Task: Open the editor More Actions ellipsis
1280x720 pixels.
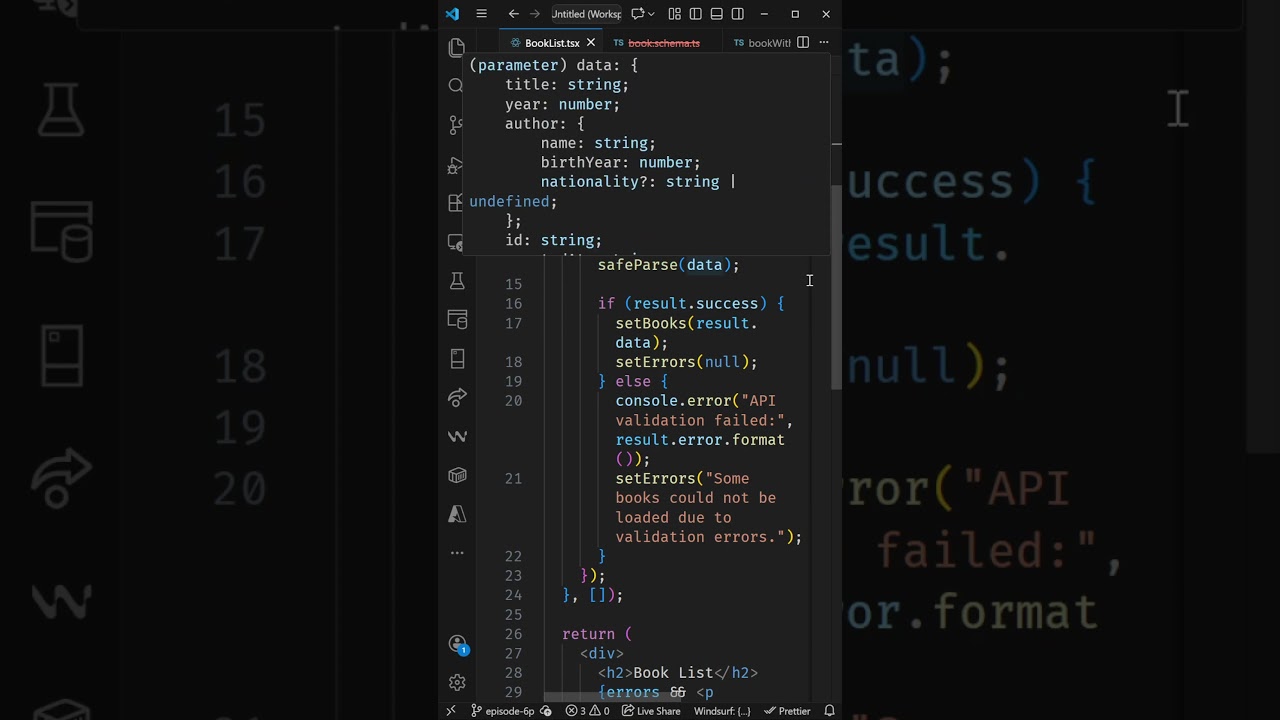Action: [823, 43]
